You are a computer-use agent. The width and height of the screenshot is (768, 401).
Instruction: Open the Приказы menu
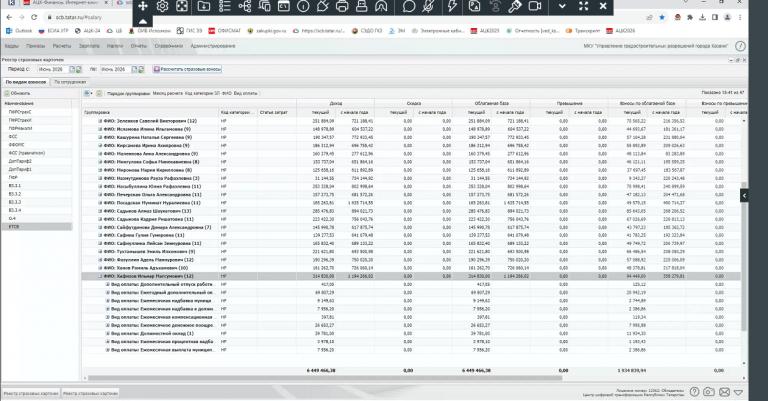[35, 46]
